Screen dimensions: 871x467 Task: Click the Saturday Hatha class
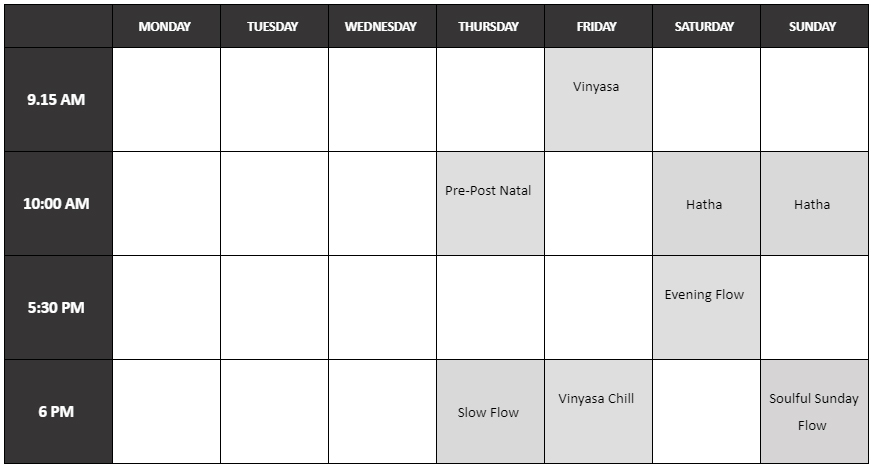point(706,204)
